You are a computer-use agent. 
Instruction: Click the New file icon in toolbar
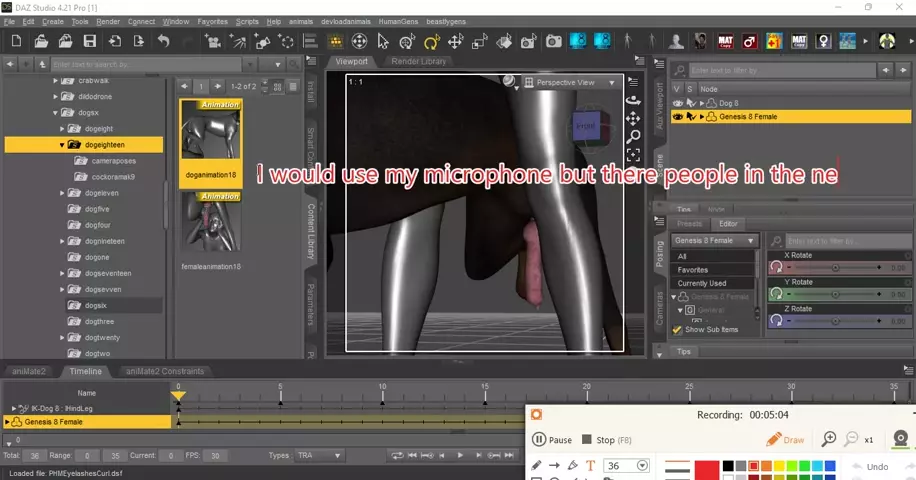(15, 41)
